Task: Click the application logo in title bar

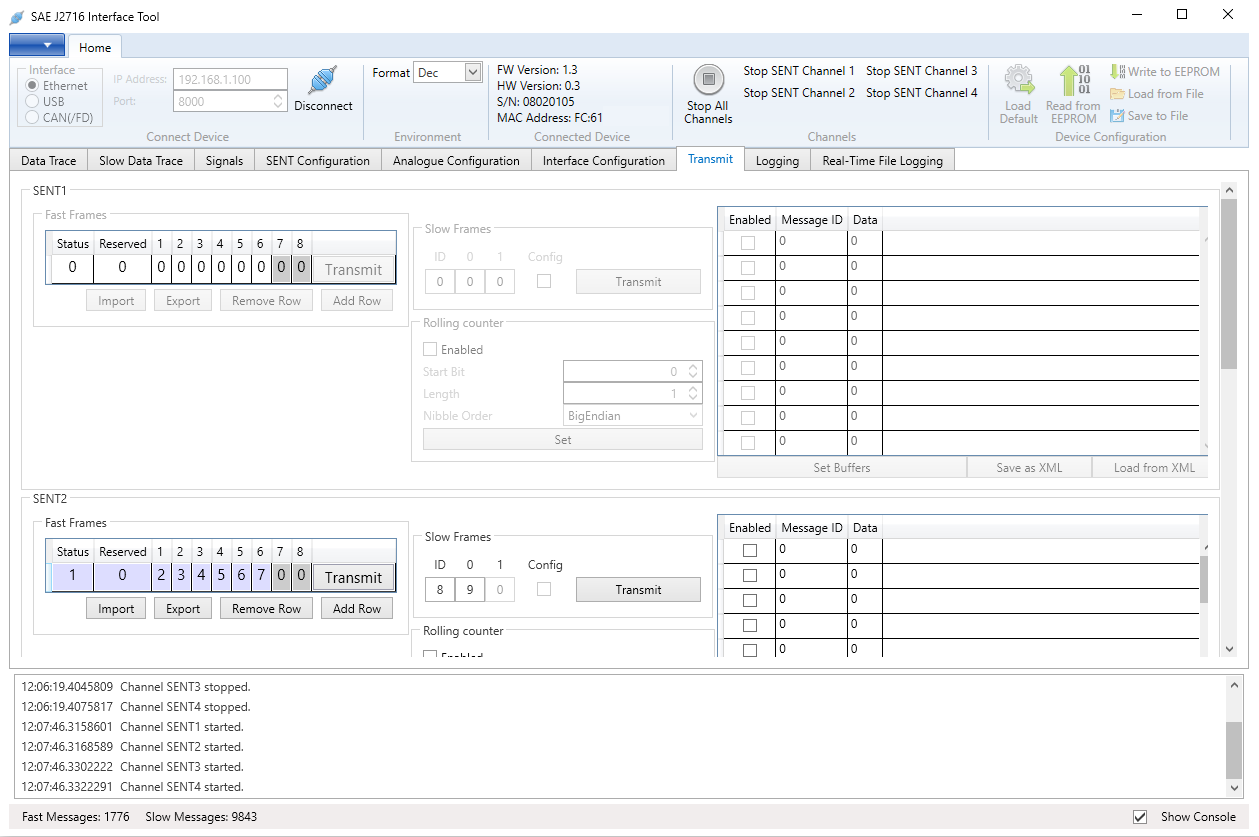Action: click(17, 16)
